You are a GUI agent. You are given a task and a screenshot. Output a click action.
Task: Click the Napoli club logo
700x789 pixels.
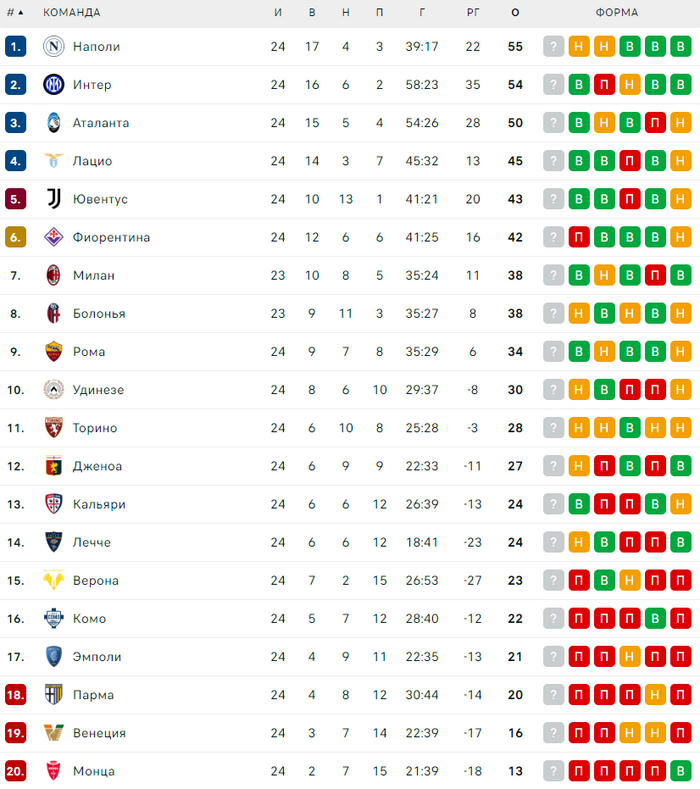(x=53, y=47)
